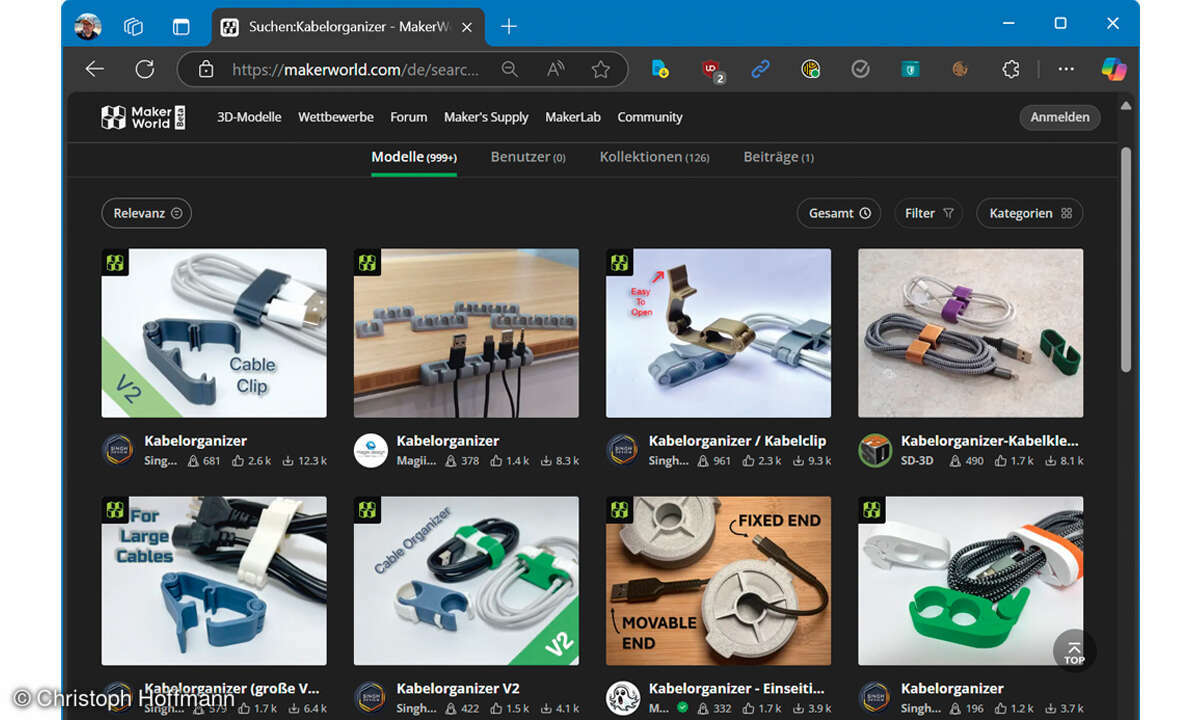
Task: Click the MakerWorld logo
Action: pos(143,117)
